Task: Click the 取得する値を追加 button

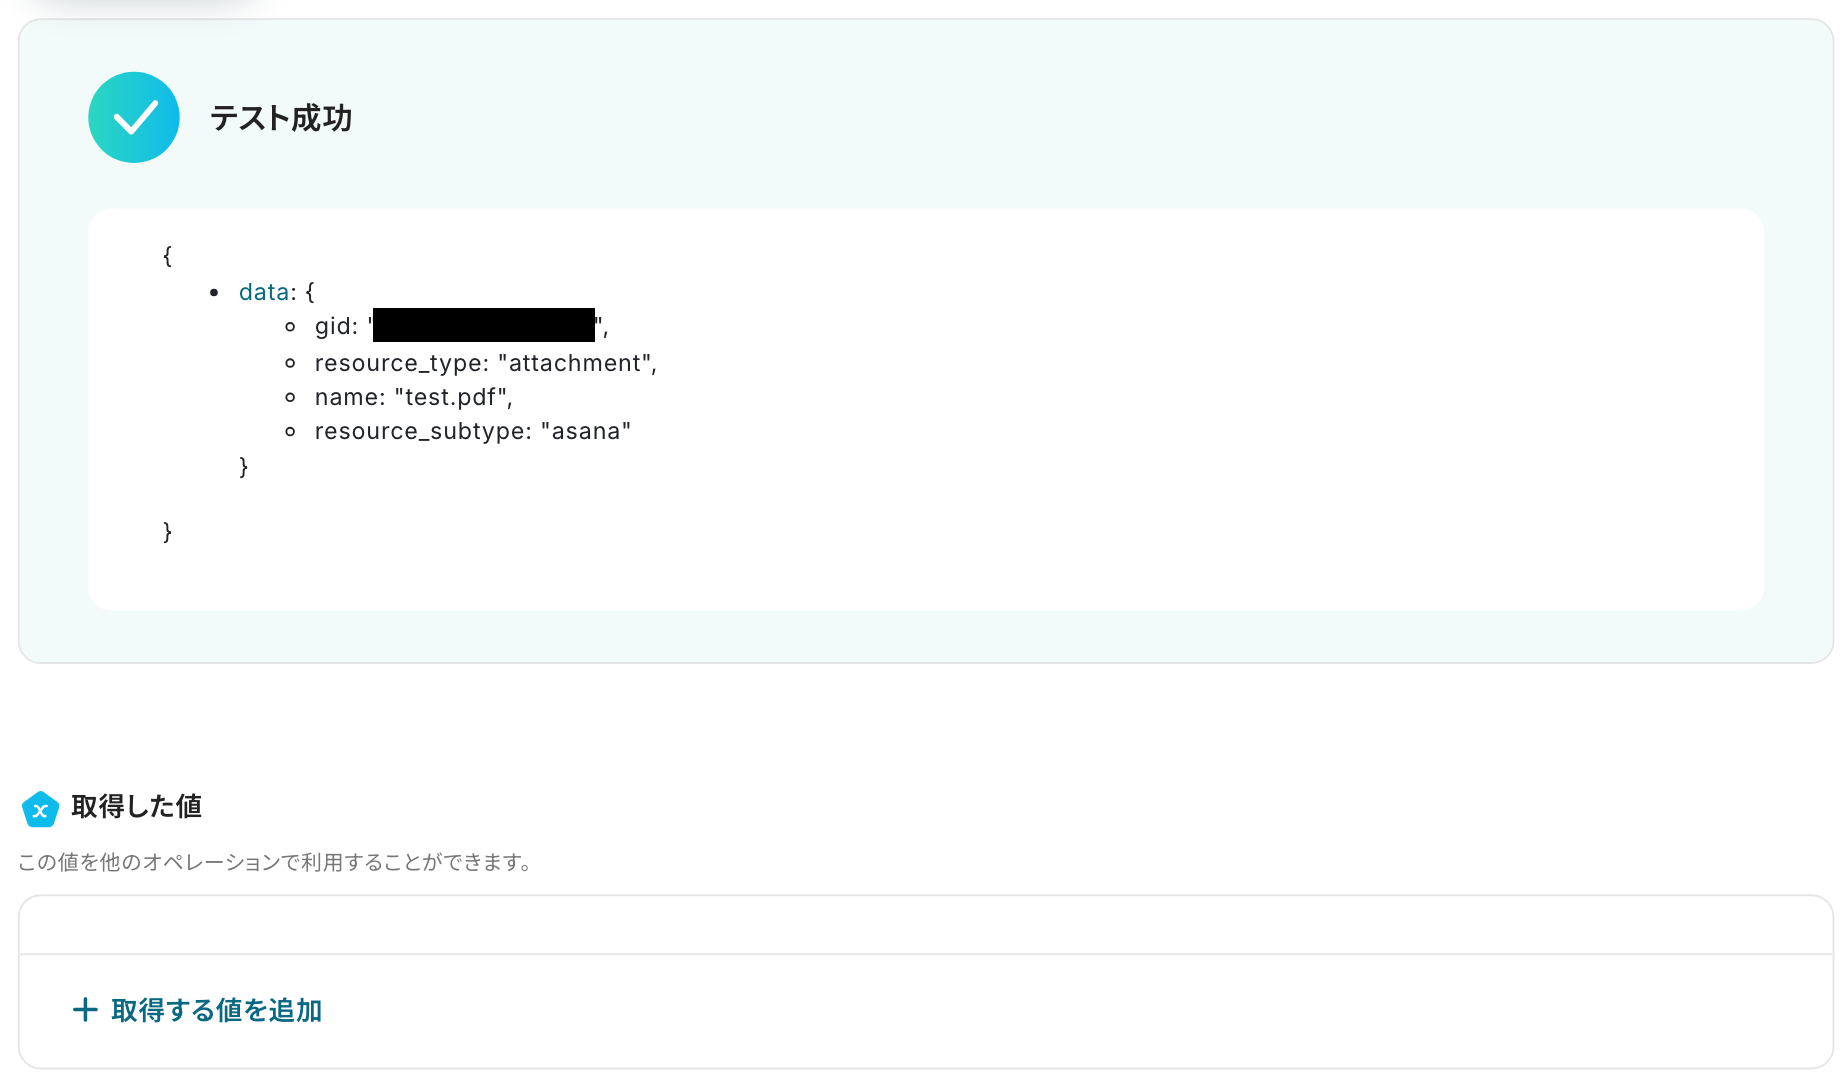Action: (x=197, y=1010)
